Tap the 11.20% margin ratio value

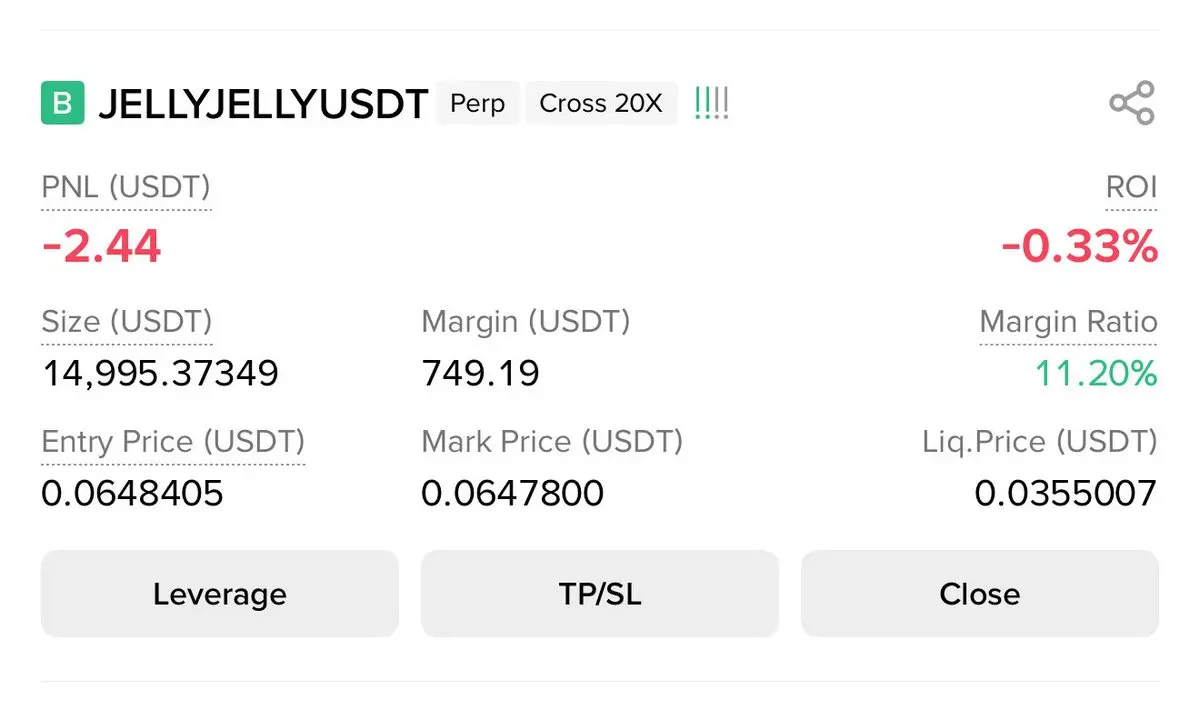coord(1095,373)
